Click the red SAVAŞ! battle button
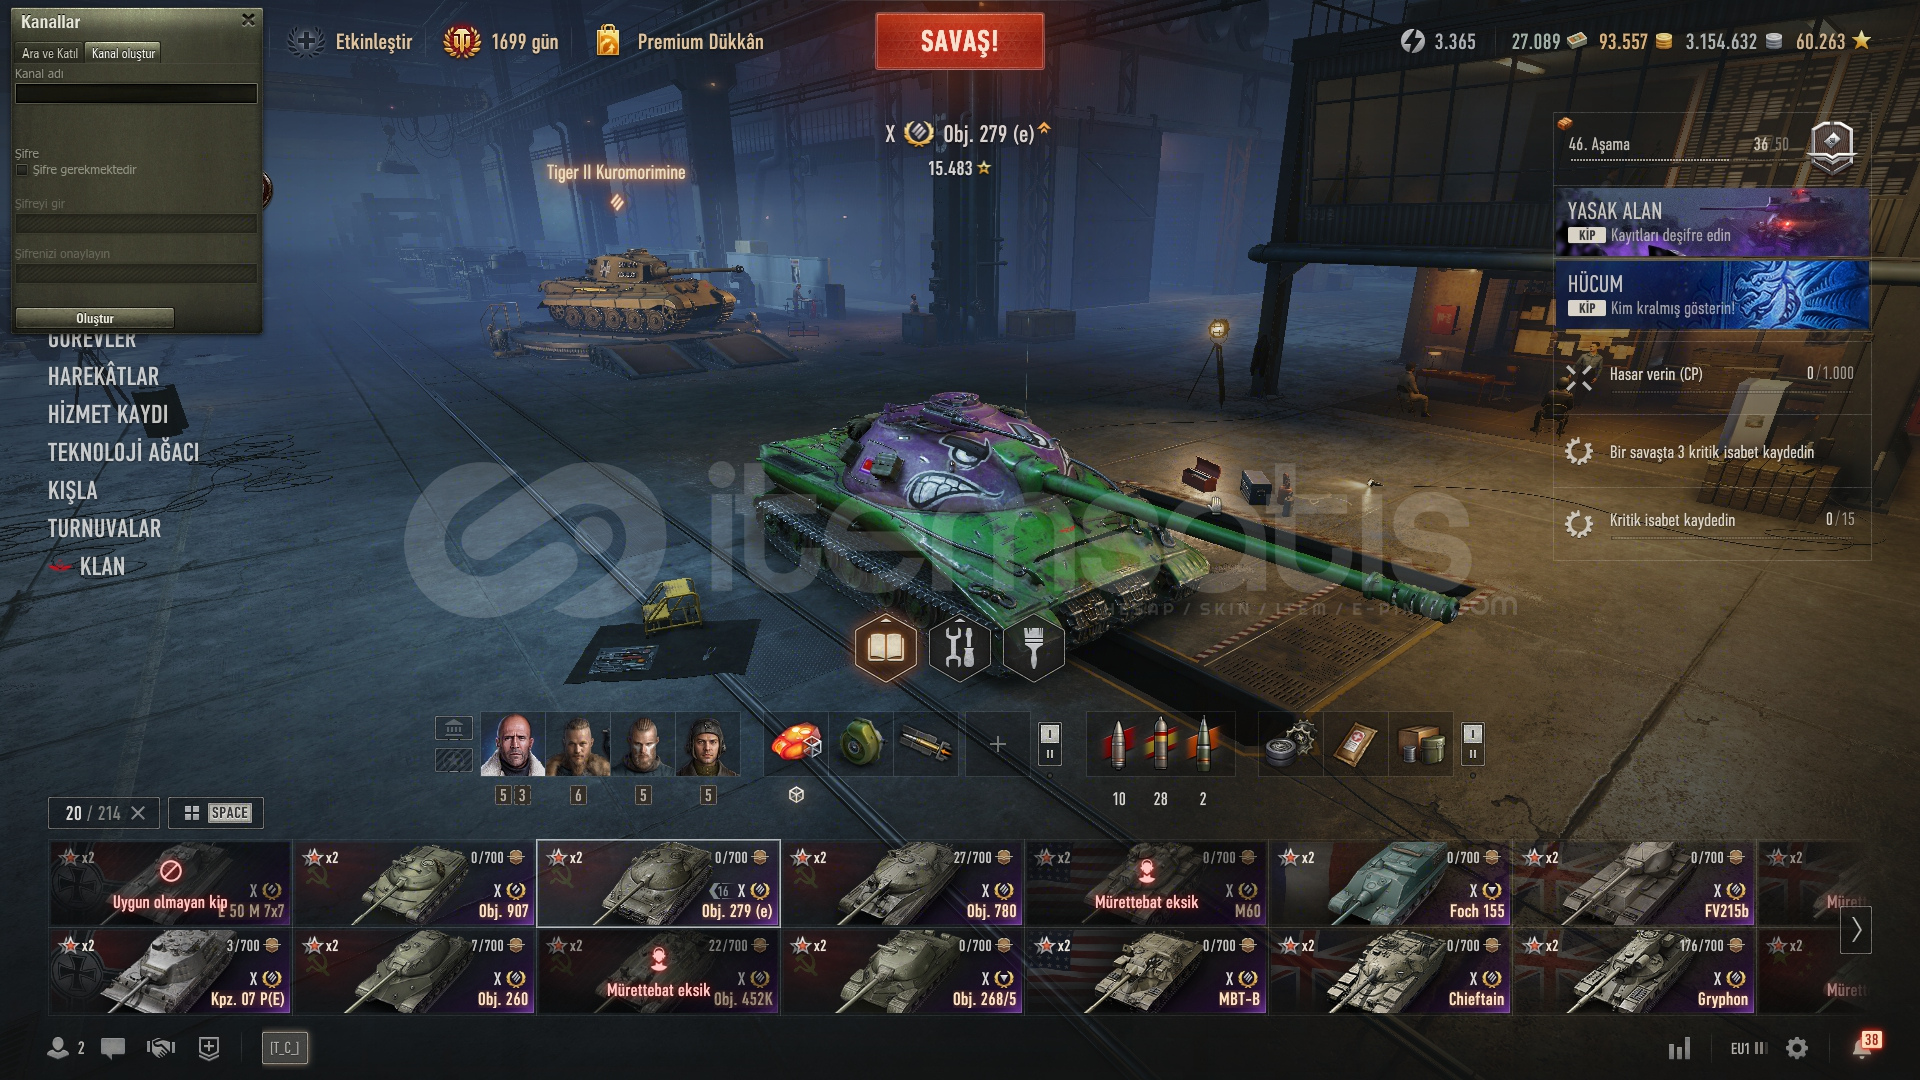The image size is (1920, 1080). (959, 41)
